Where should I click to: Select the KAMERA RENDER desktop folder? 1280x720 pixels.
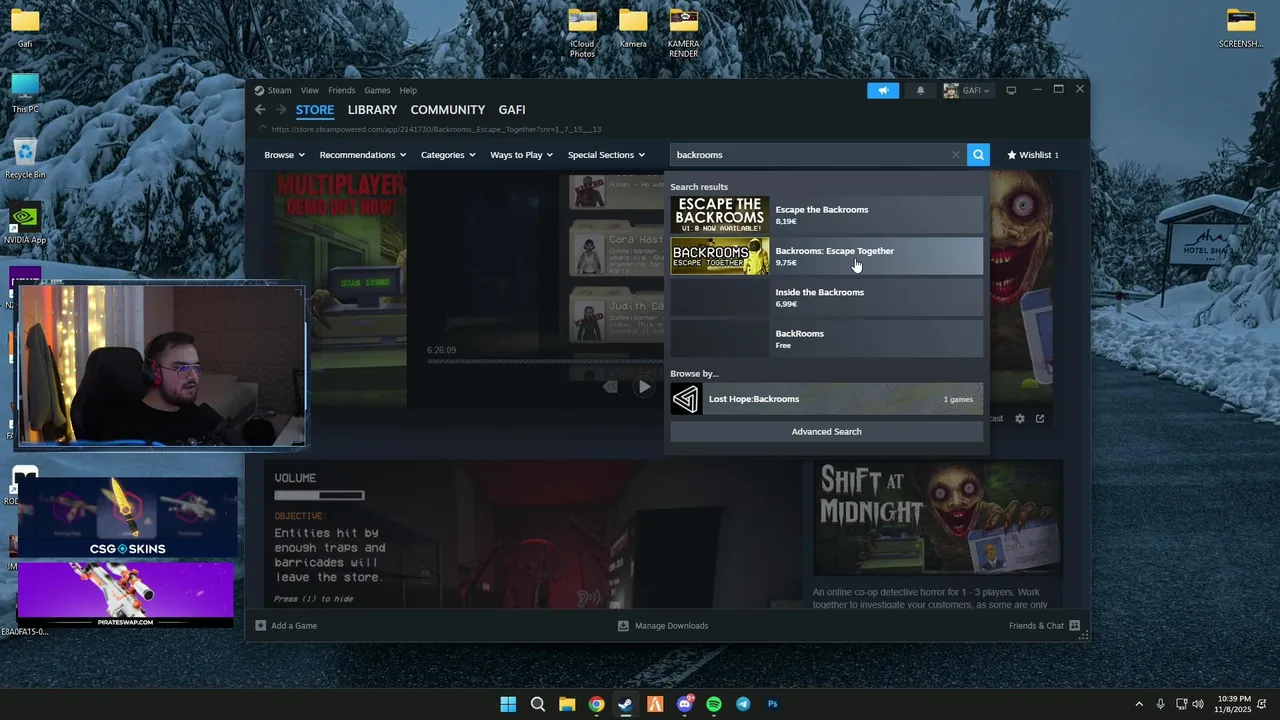pyautogui.click(x=684, y=32)
